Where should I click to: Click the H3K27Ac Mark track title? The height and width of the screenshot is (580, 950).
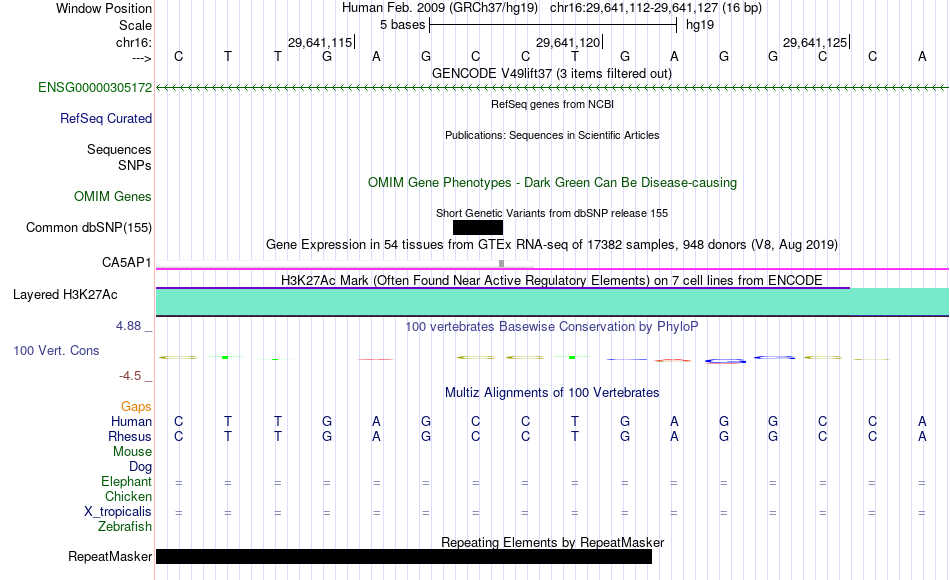552,280
